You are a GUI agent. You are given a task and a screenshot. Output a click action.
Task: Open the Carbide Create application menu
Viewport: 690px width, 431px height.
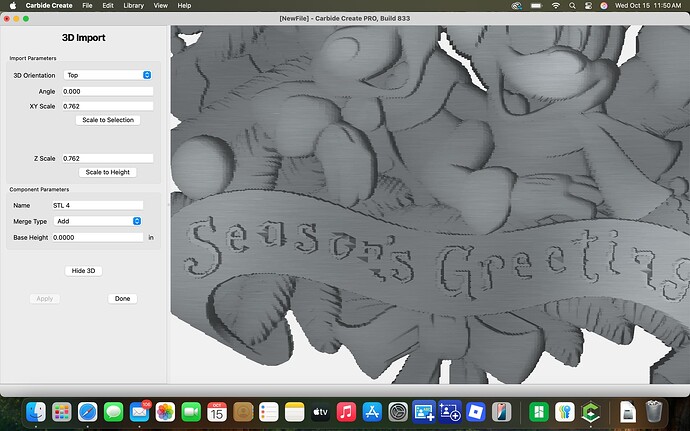point(49,6)
